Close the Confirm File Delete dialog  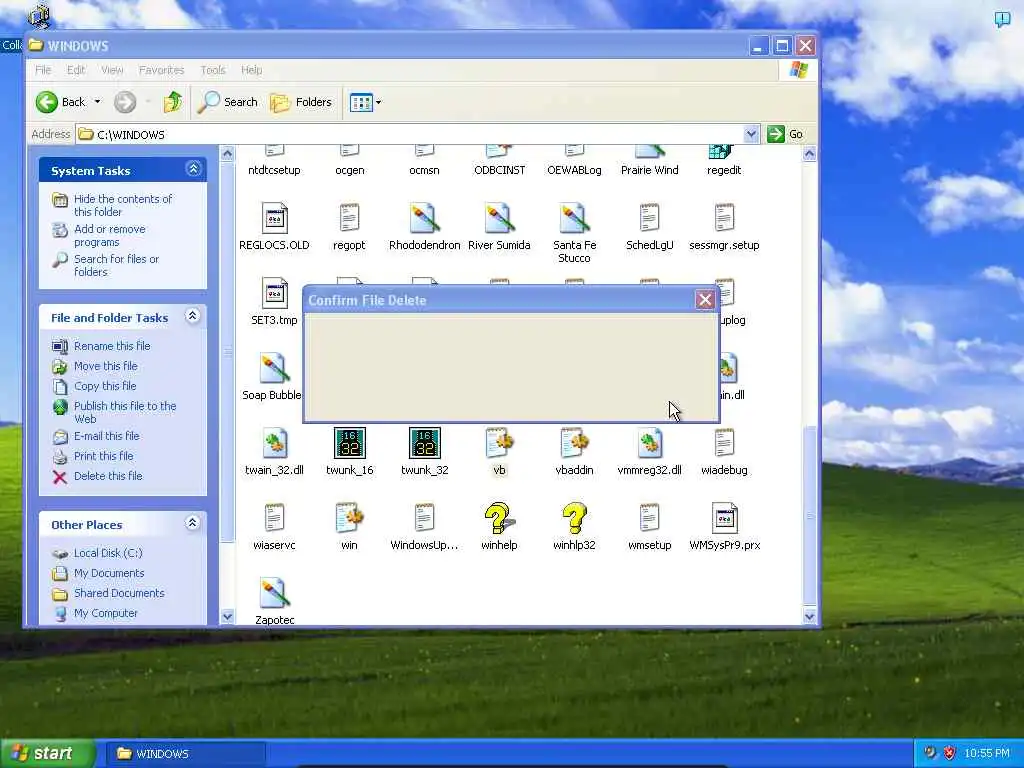(705, 300)
